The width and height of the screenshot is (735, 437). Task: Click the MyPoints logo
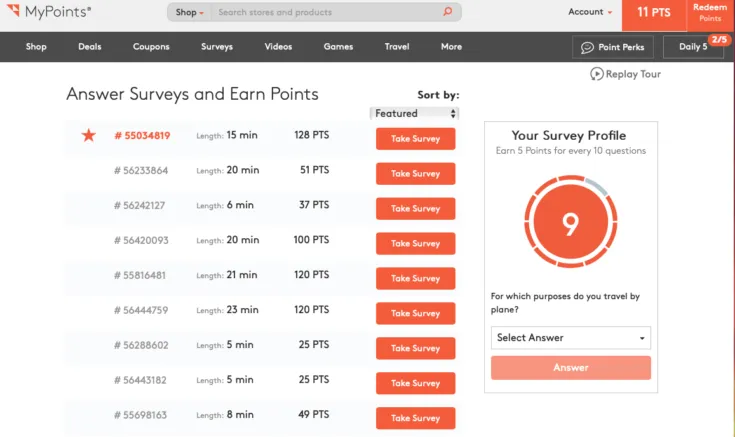tap(49, 13)
